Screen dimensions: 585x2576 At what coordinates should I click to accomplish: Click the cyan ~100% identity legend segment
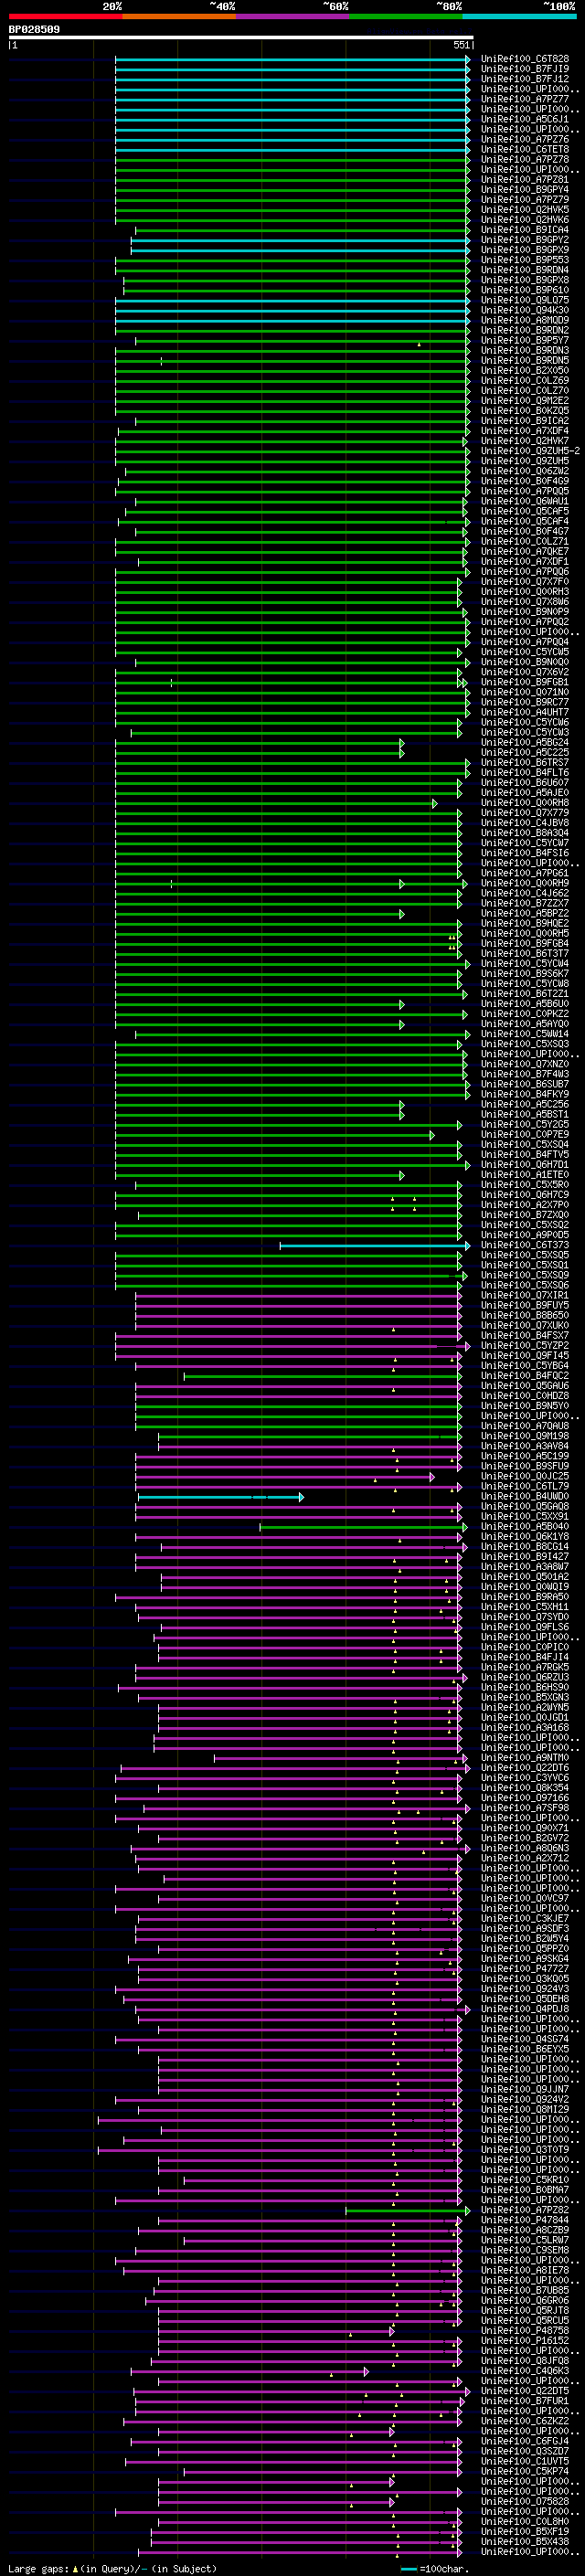click(x=519, y=16)
